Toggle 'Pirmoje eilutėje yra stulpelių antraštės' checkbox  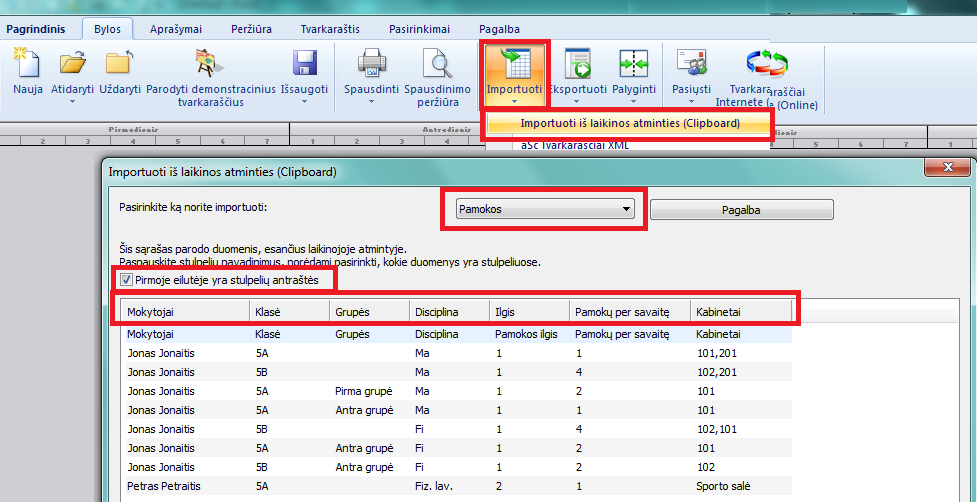coord(126,280)
